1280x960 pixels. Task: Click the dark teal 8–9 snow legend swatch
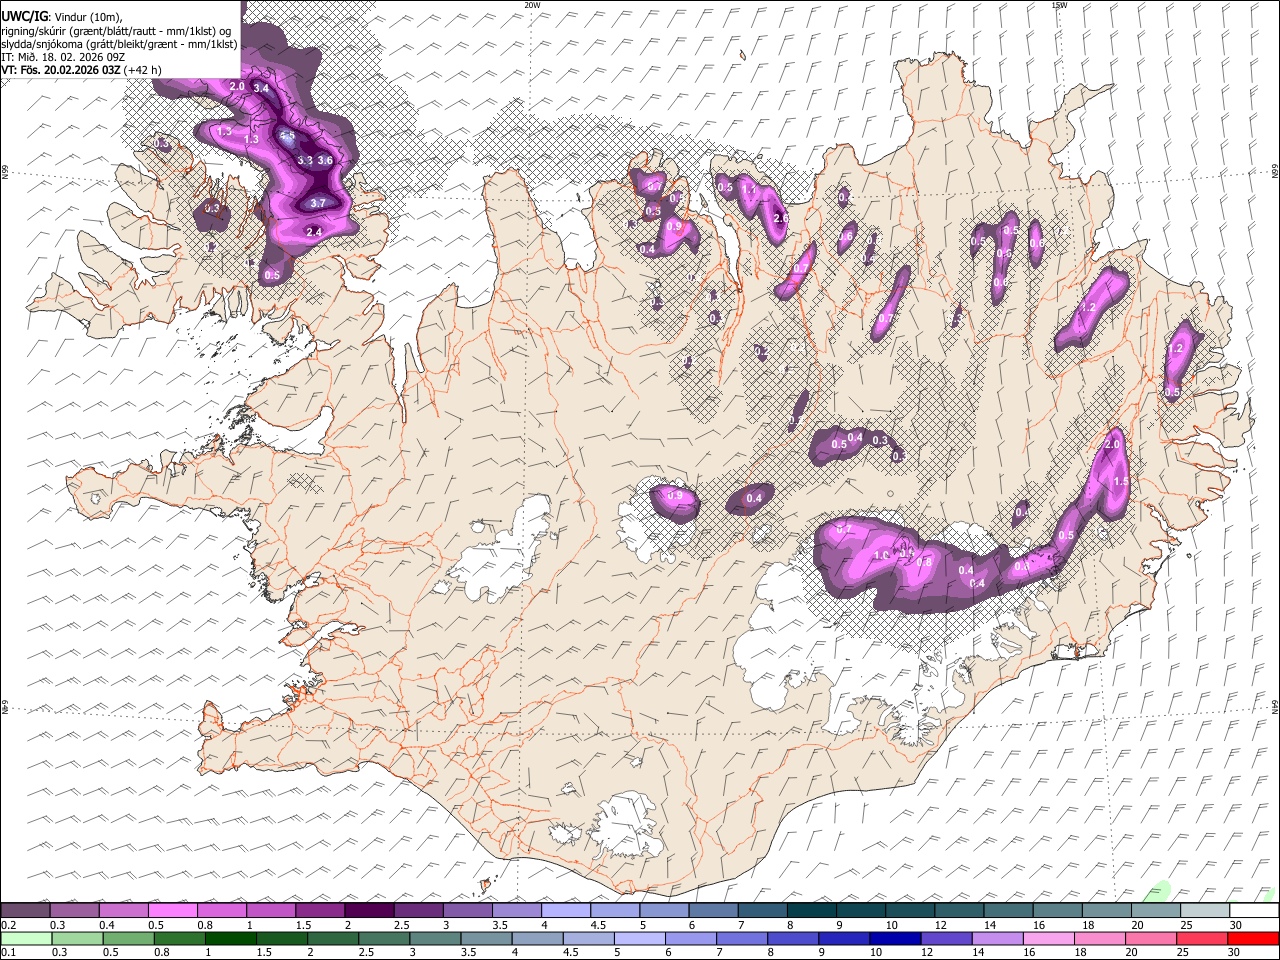pos(812,911)
